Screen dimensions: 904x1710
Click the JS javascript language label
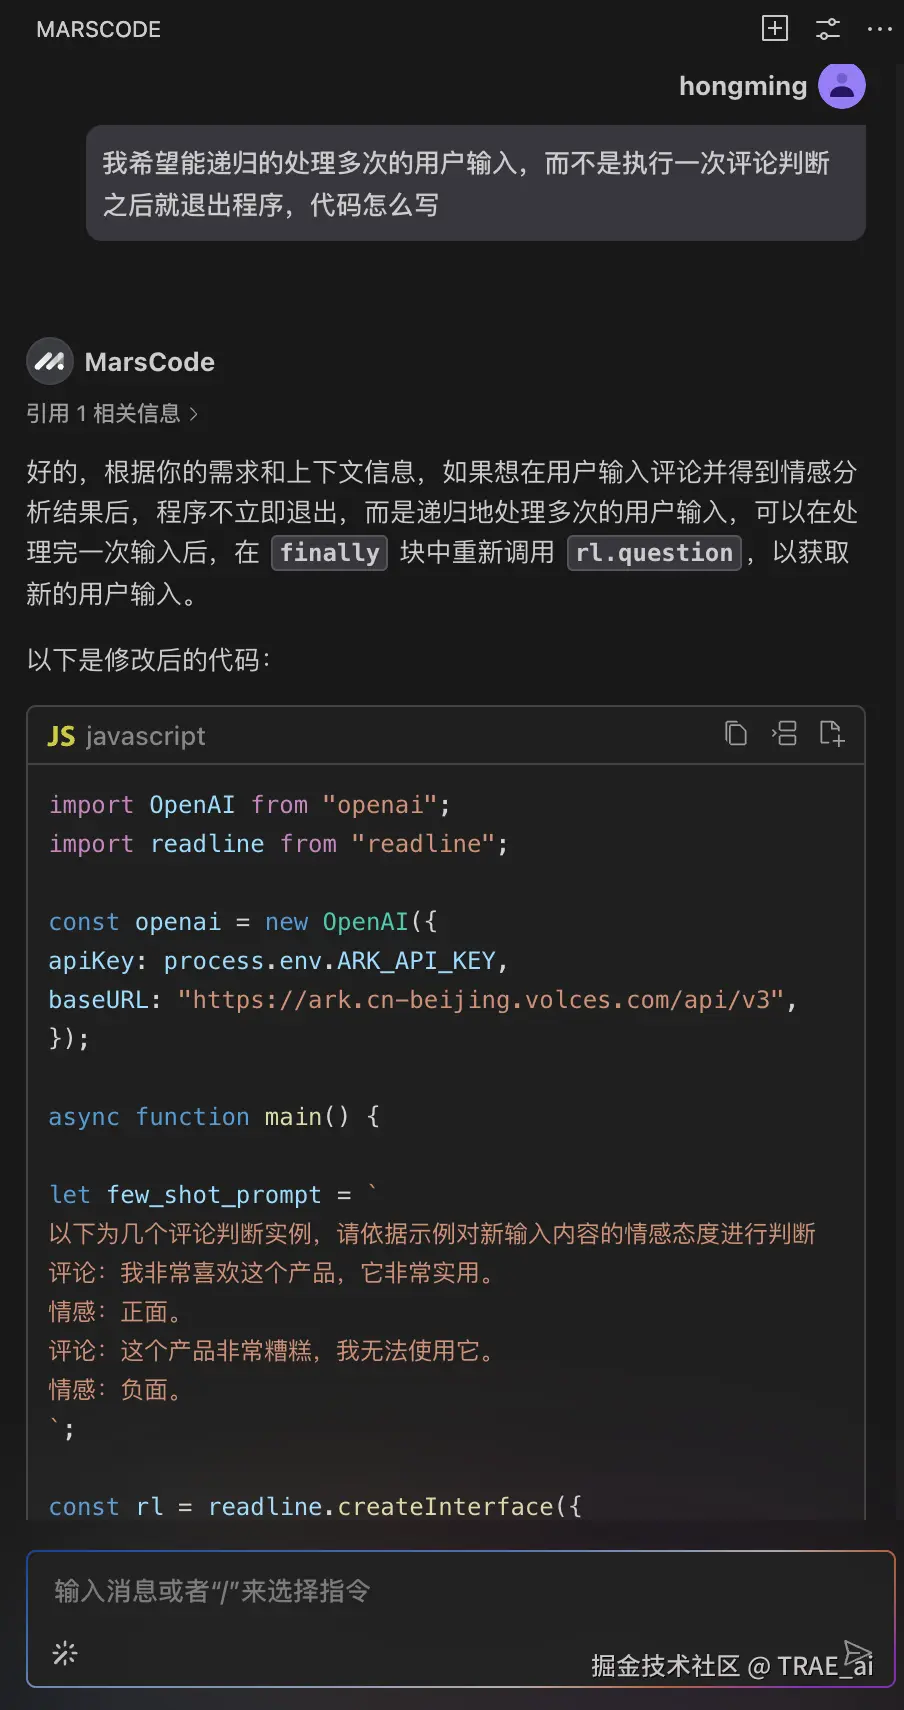[x=124, y=735]
